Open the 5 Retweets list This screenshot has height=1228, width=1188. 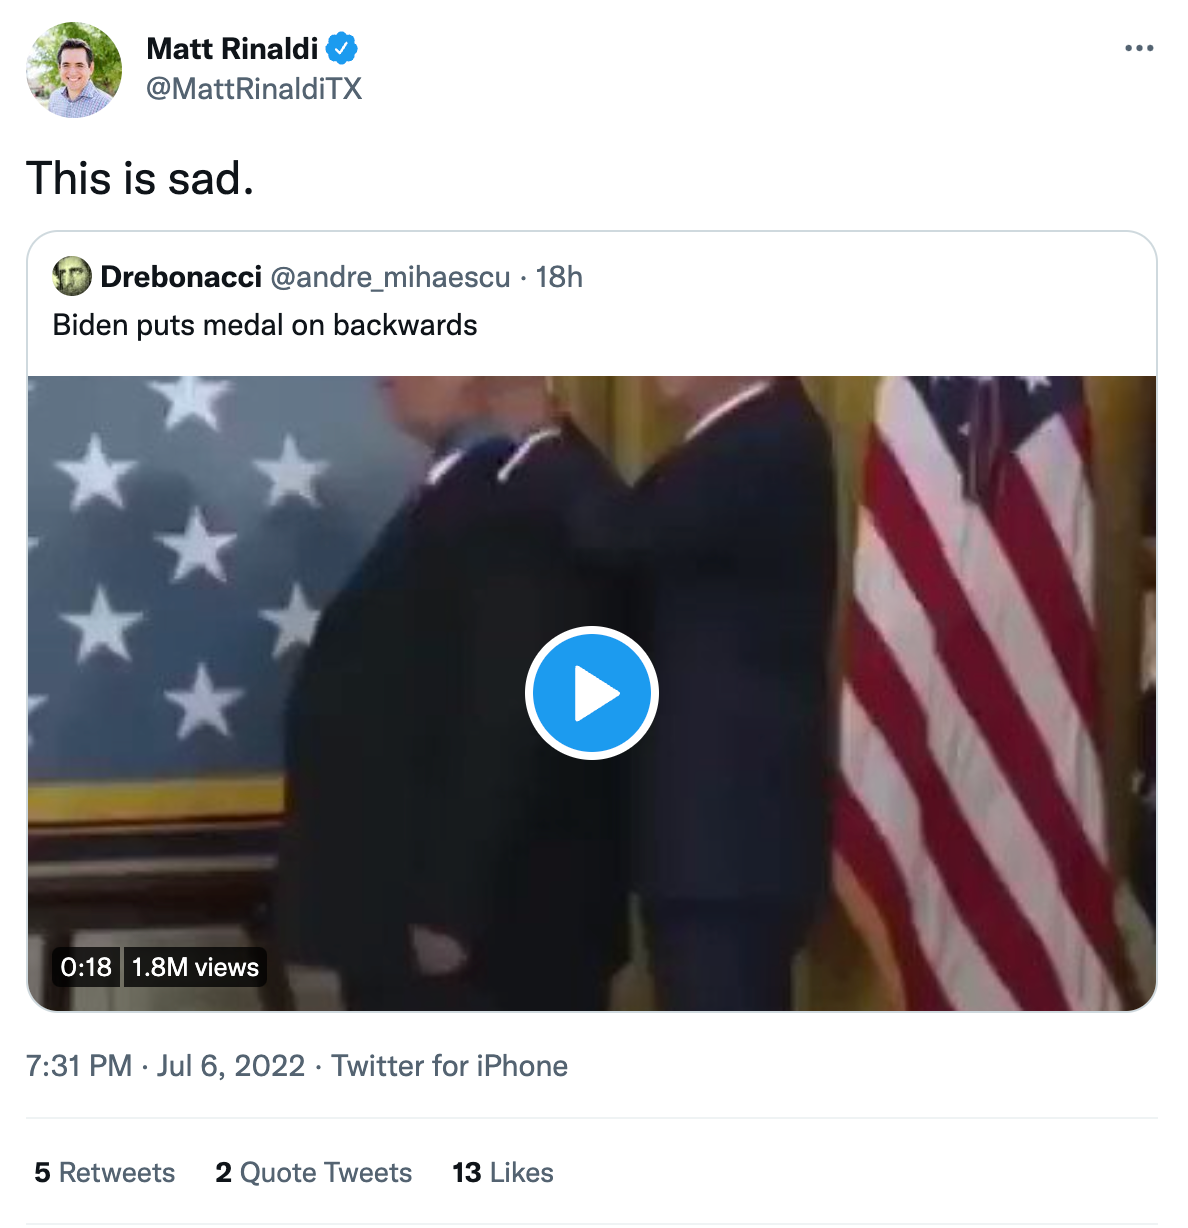[104, 1172]
